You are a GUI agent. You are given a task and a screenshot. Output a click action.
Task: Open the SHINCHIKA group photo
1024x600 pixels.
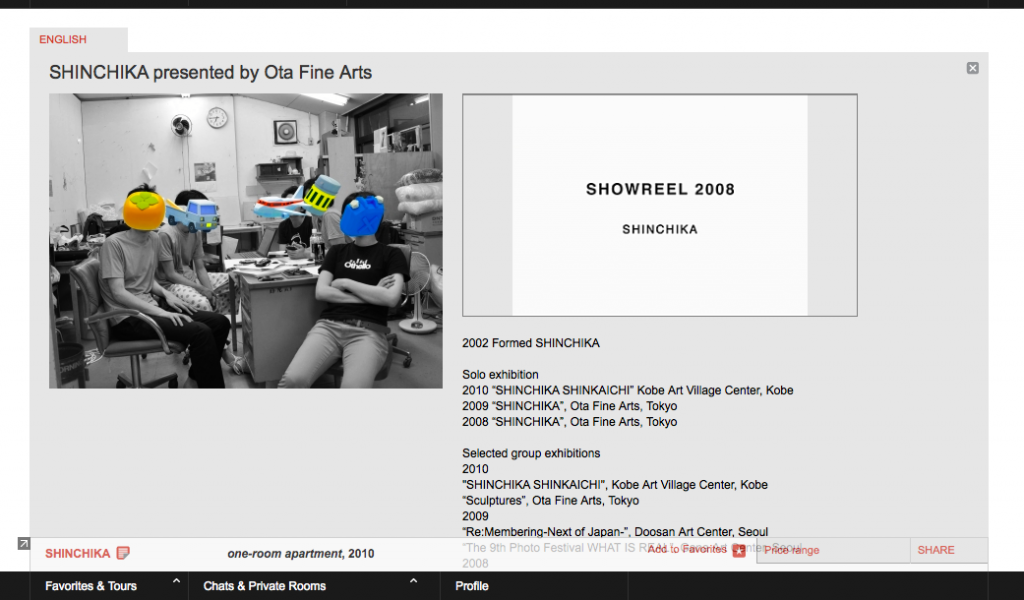246,241
